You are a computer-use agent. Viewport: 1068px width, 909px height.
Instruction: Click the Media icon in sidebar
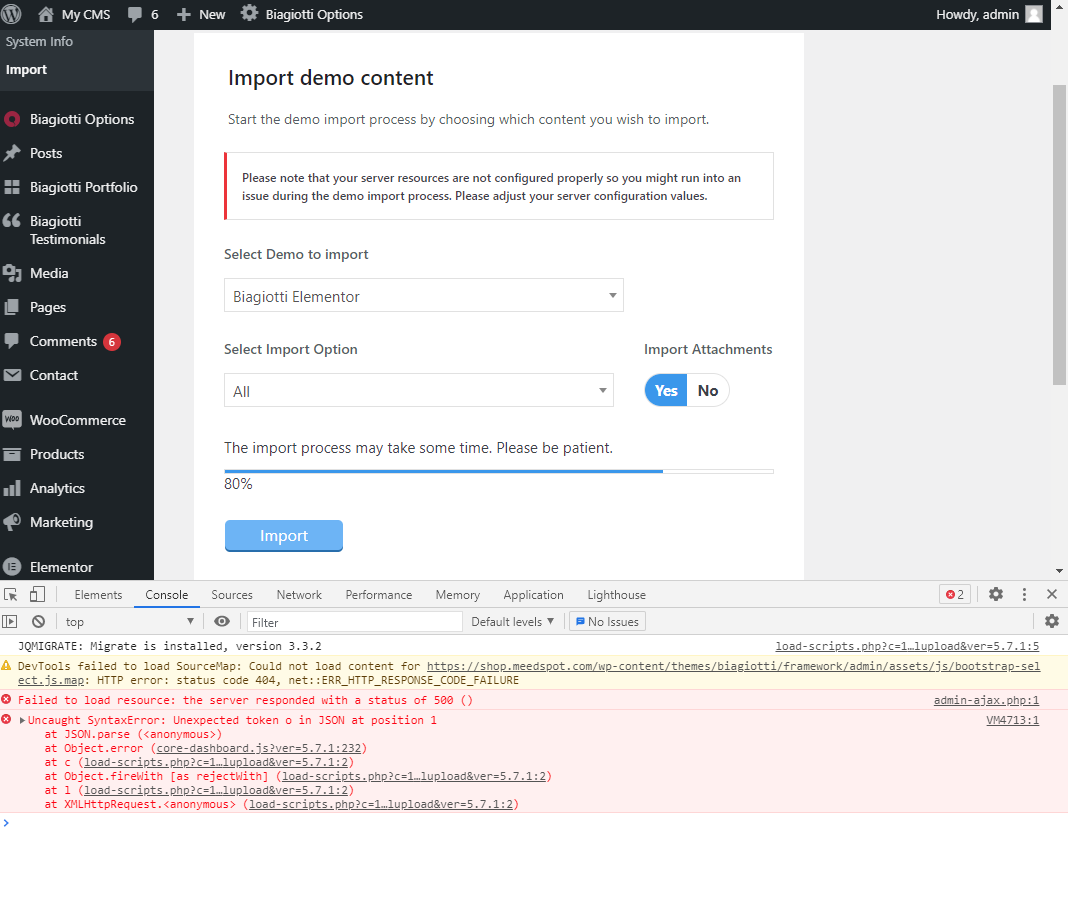[12, 274]
